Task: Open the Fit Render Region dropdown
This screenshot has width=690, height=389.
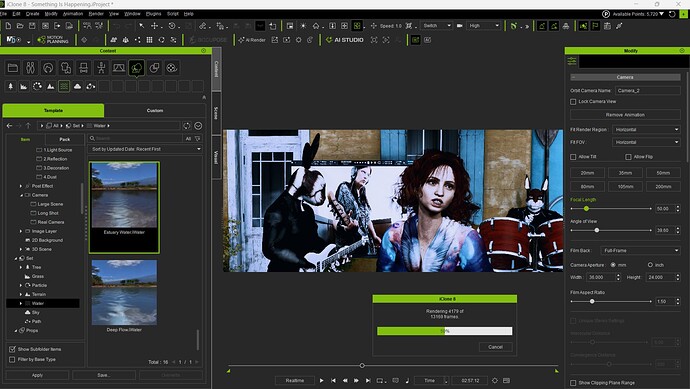Action: tap(646, 130)
